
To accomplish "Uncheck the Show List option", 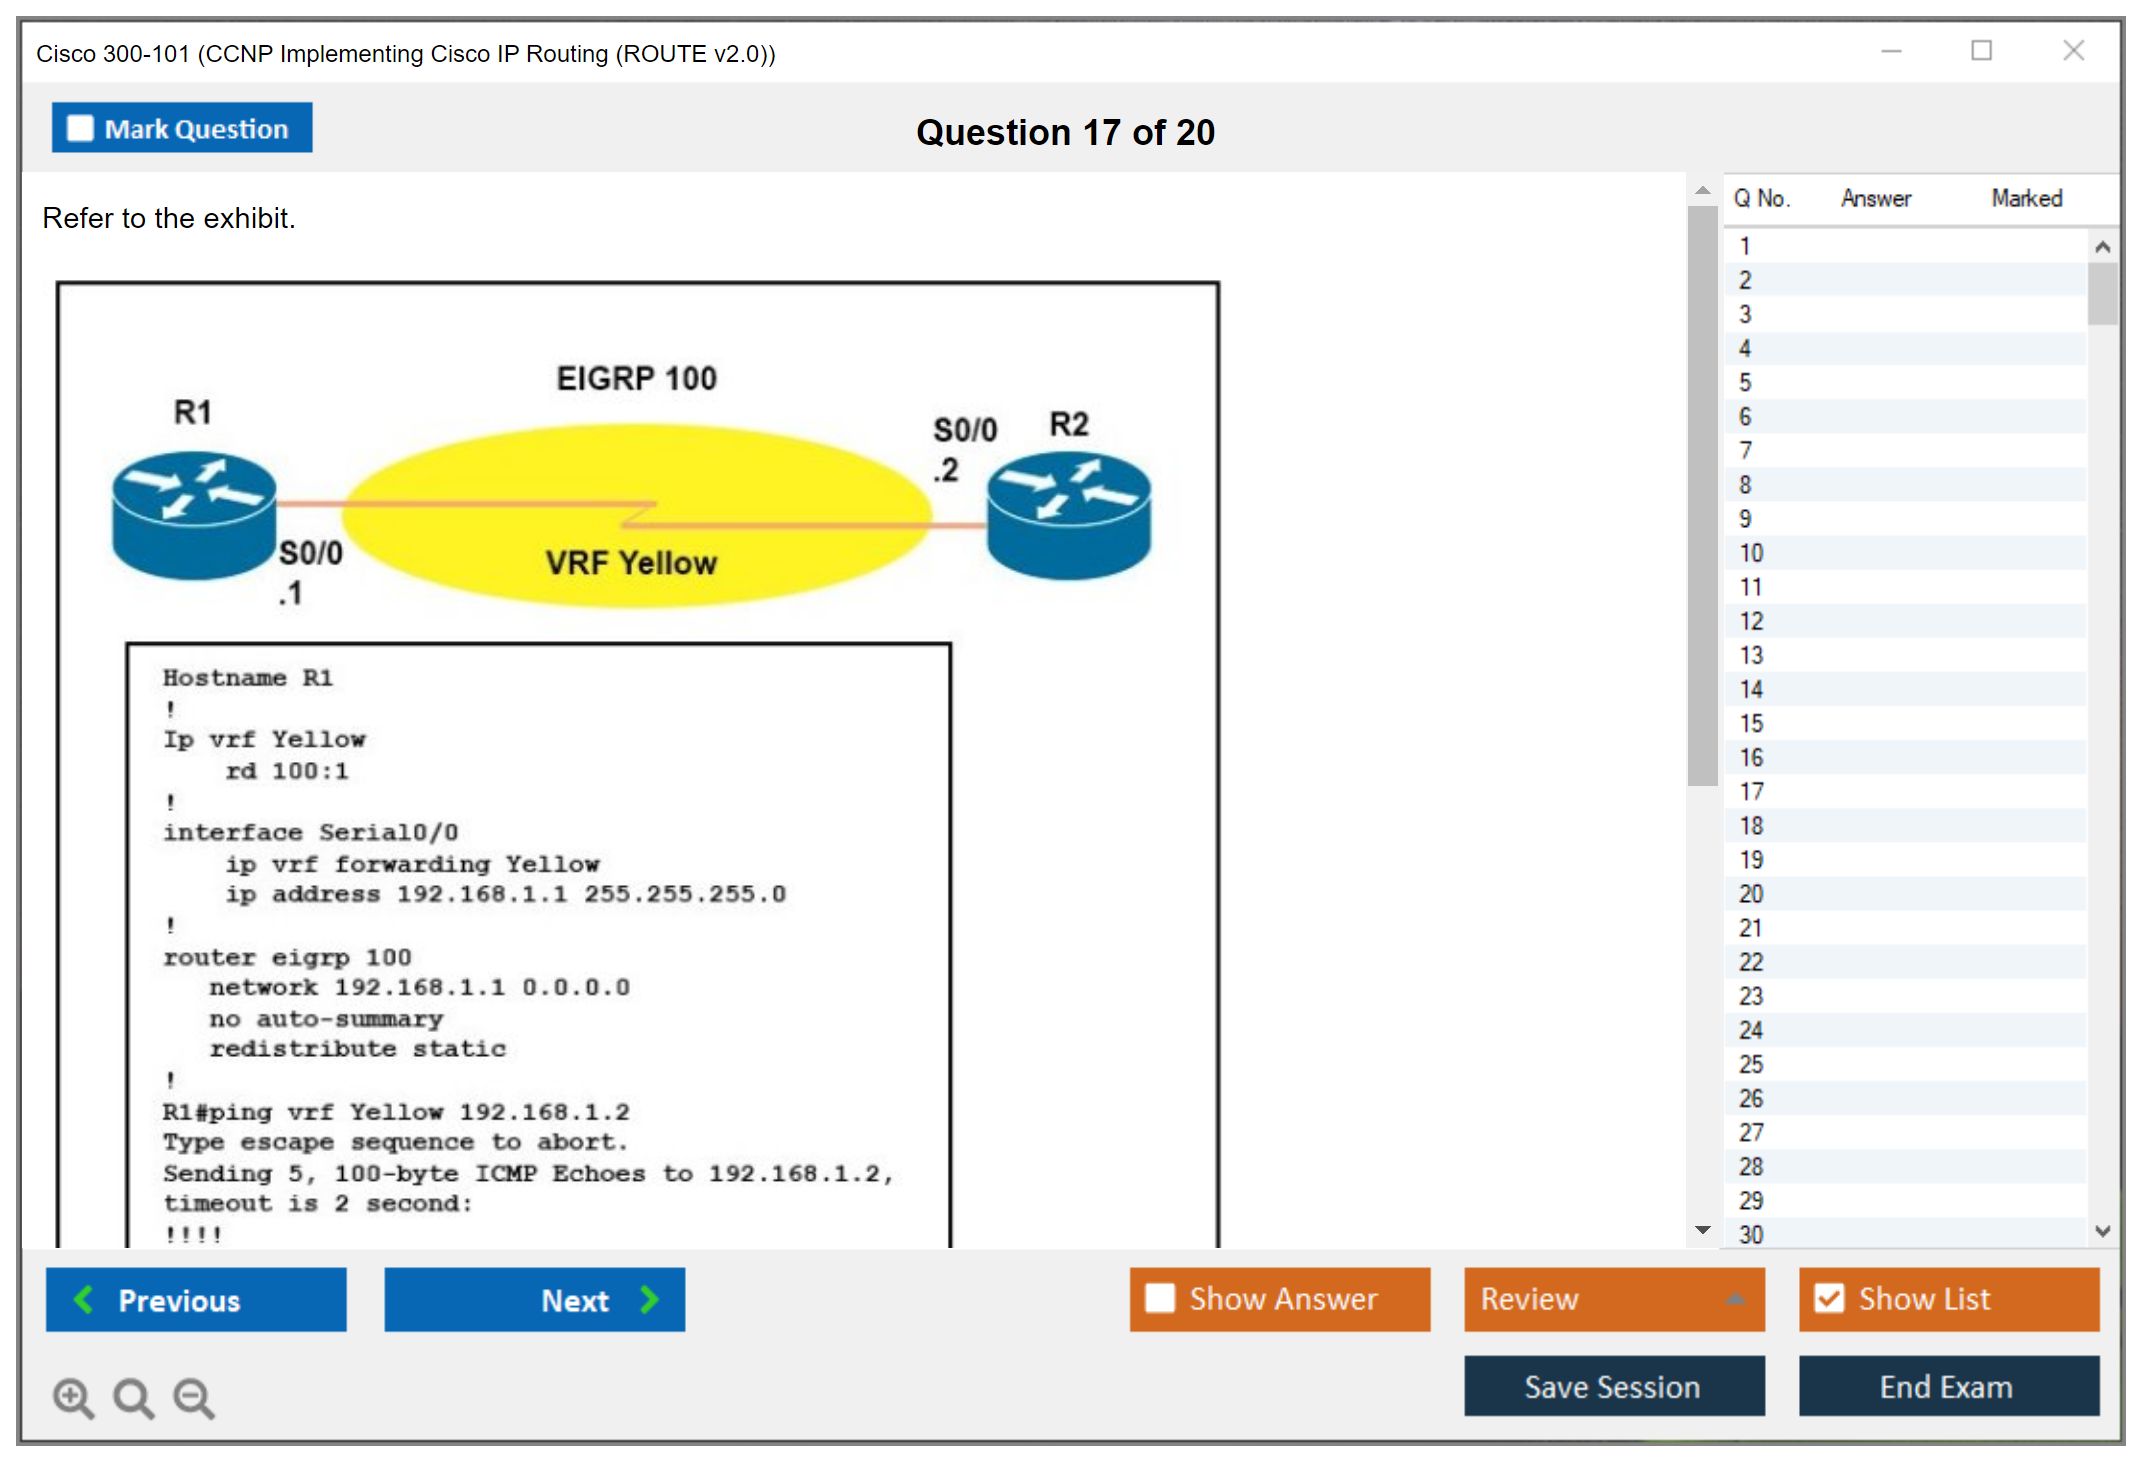I will pyautogui.click(x=1829, y=1298).
